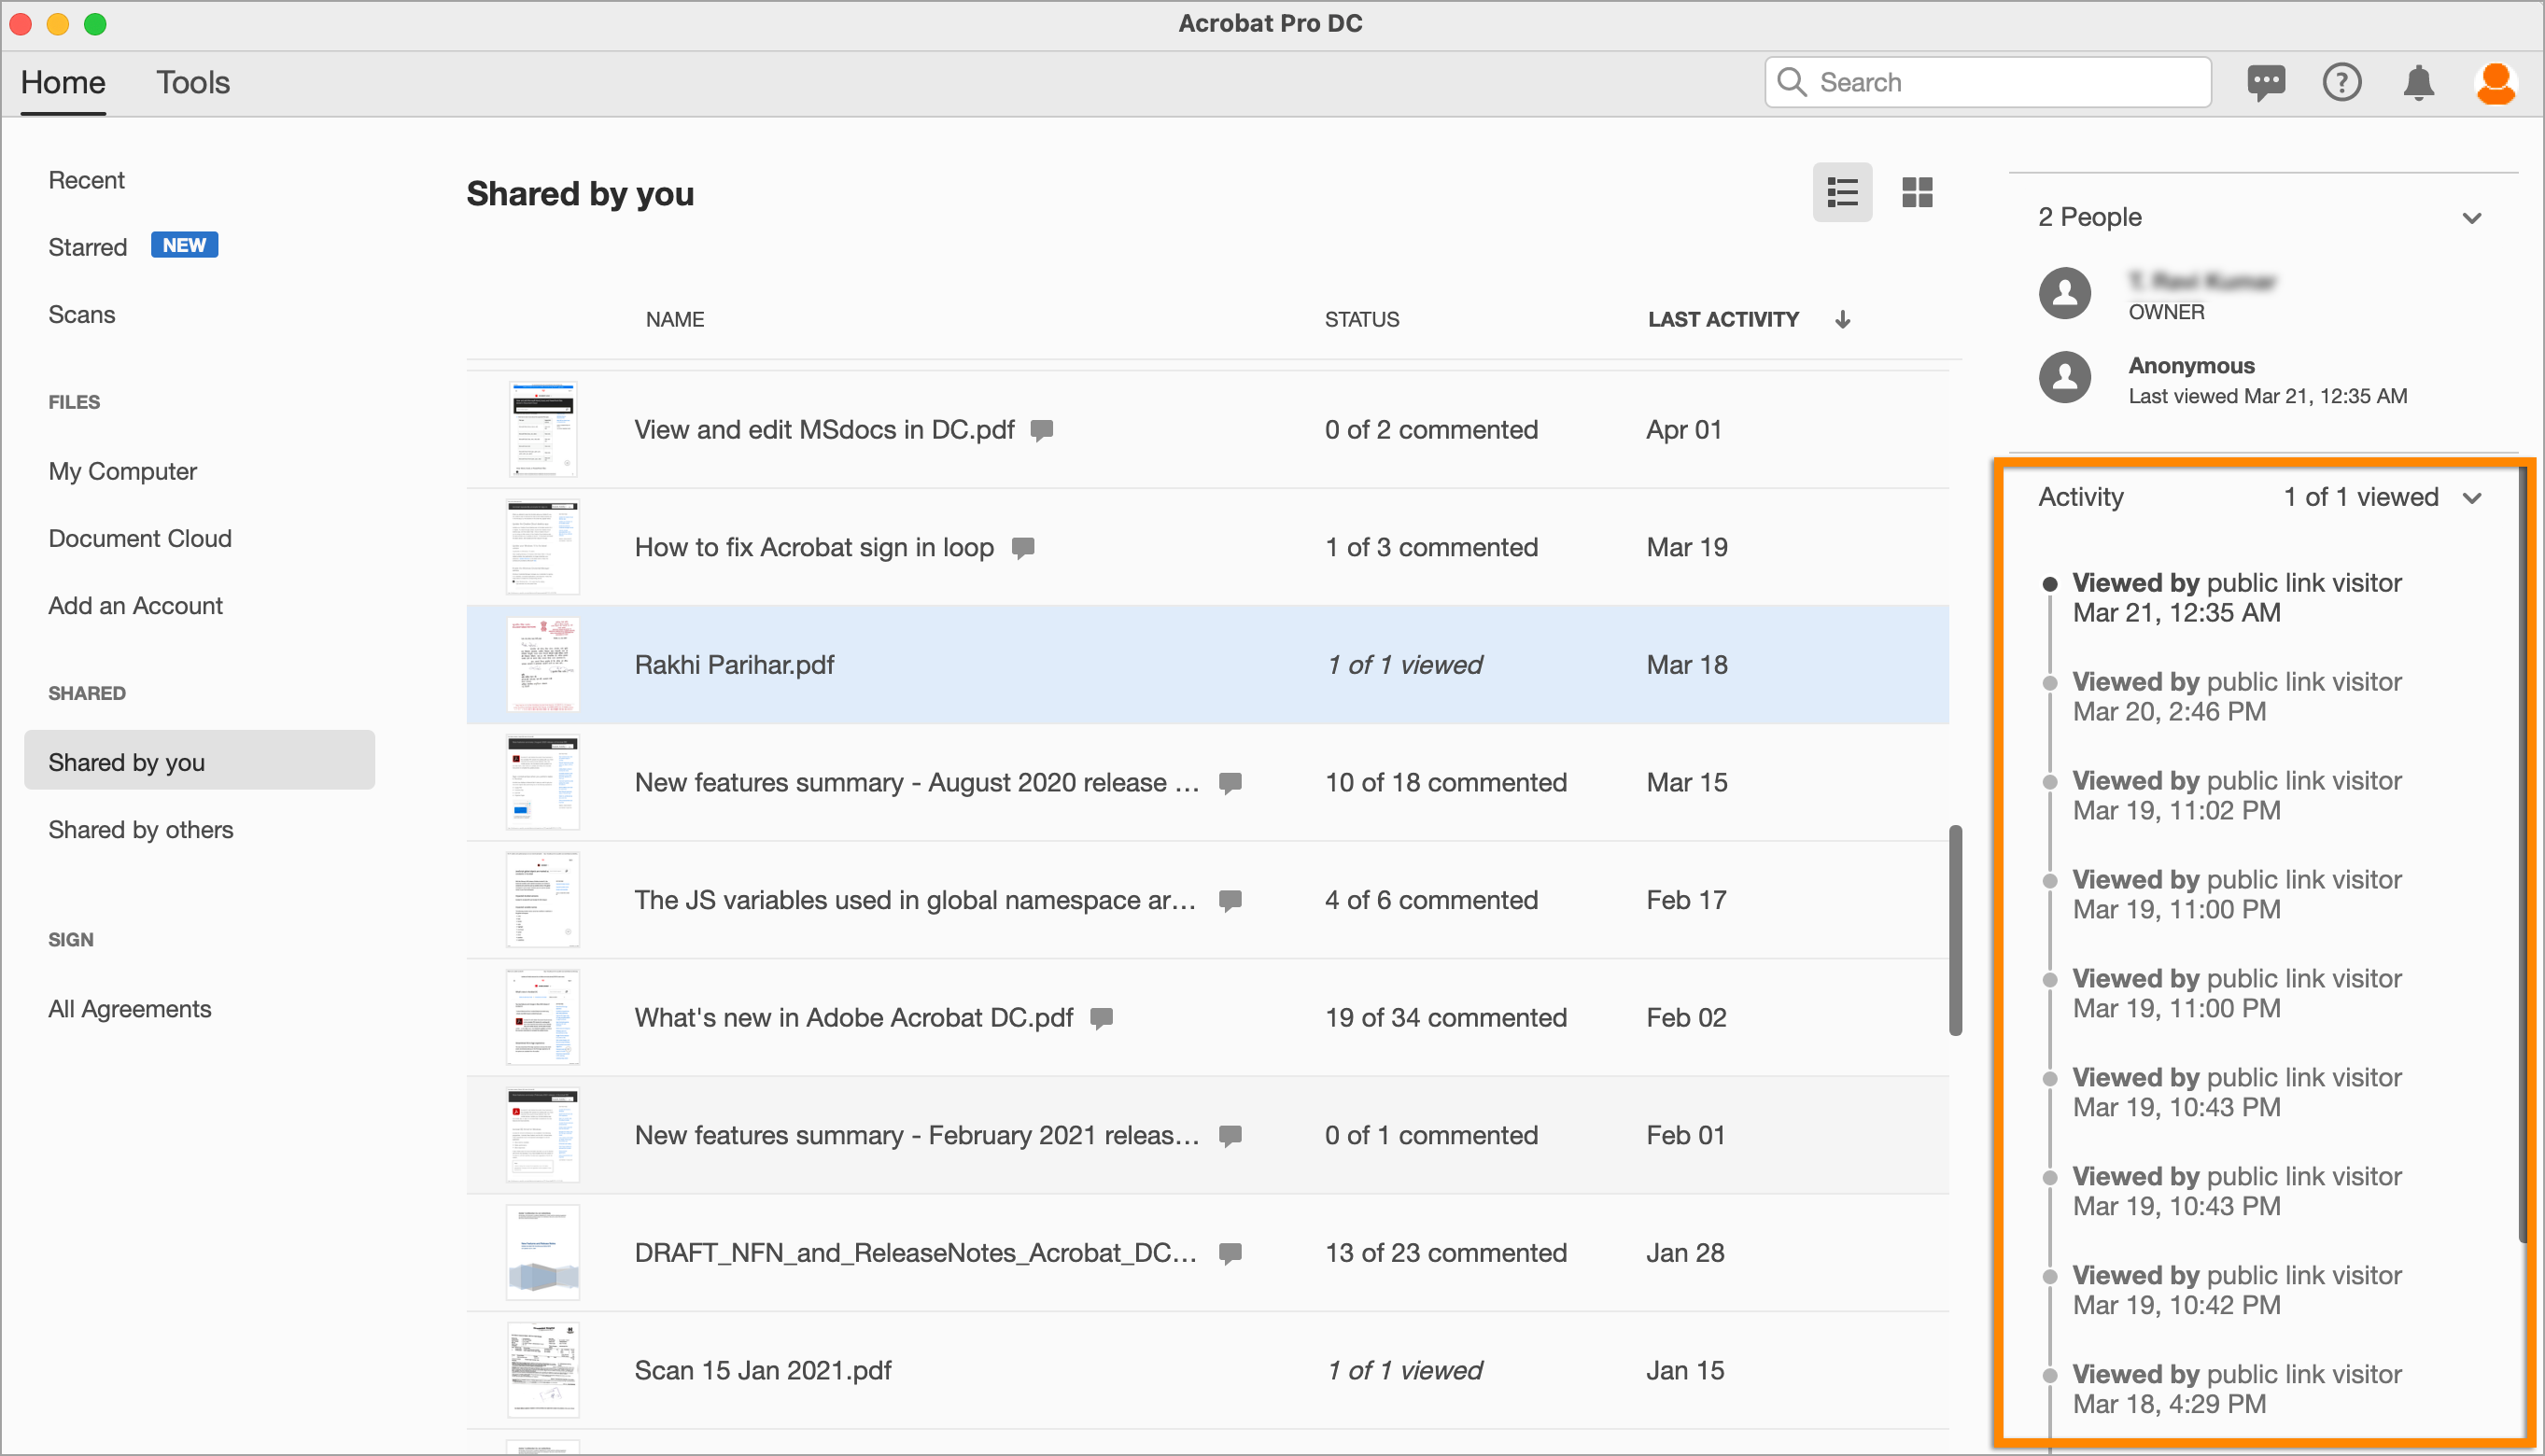
Task: Select Shared by others in sidebar
Action: coord(141,830)
